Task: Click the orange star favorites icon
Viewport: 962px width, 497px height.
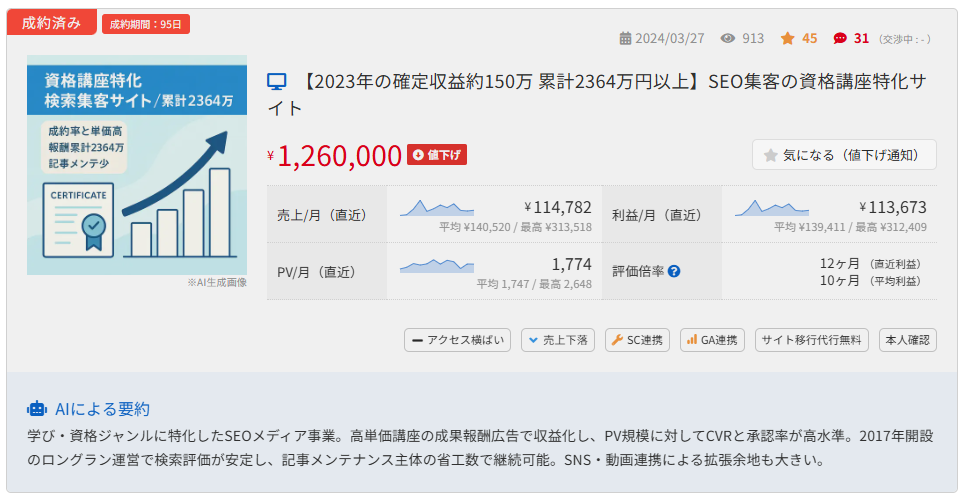Action: [787, 39]
